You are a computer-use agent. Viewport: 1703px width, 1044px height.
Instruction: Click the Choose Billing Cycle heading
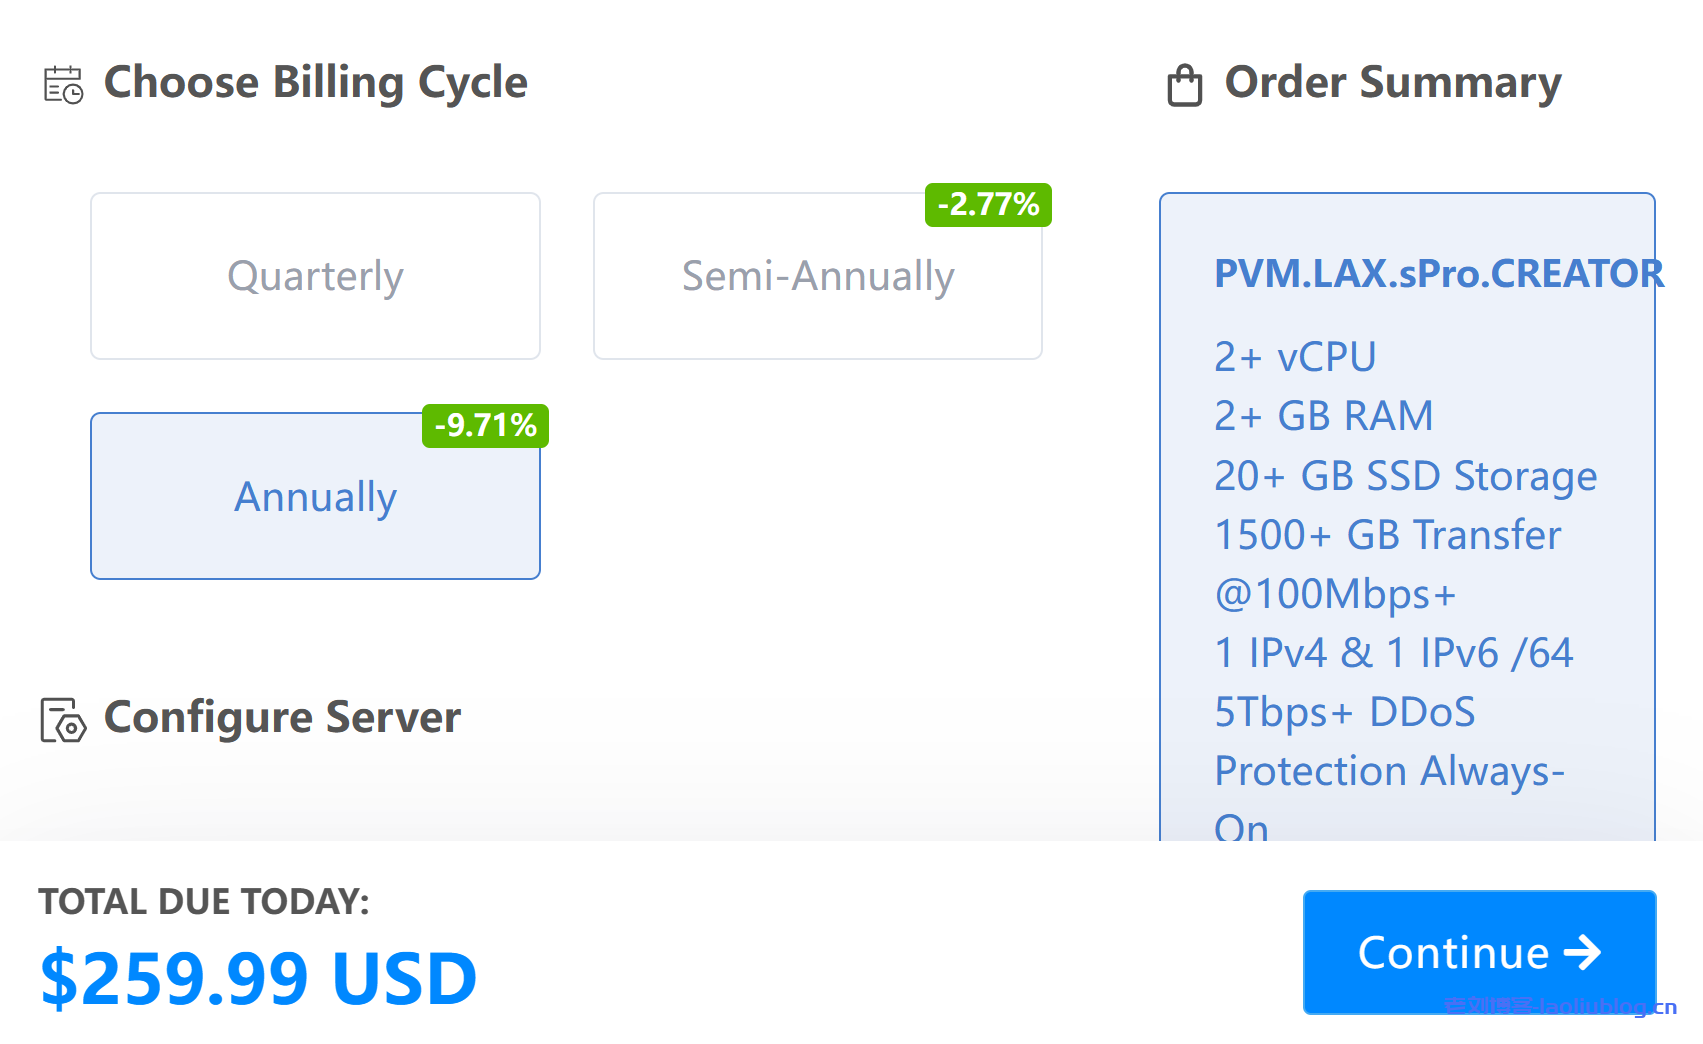point(316,83)
